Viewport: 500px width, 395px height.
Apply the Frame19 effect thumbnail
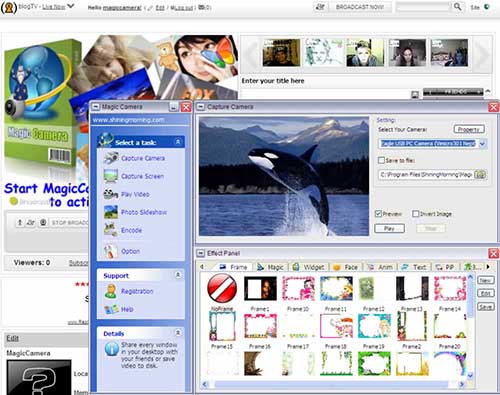374,326
